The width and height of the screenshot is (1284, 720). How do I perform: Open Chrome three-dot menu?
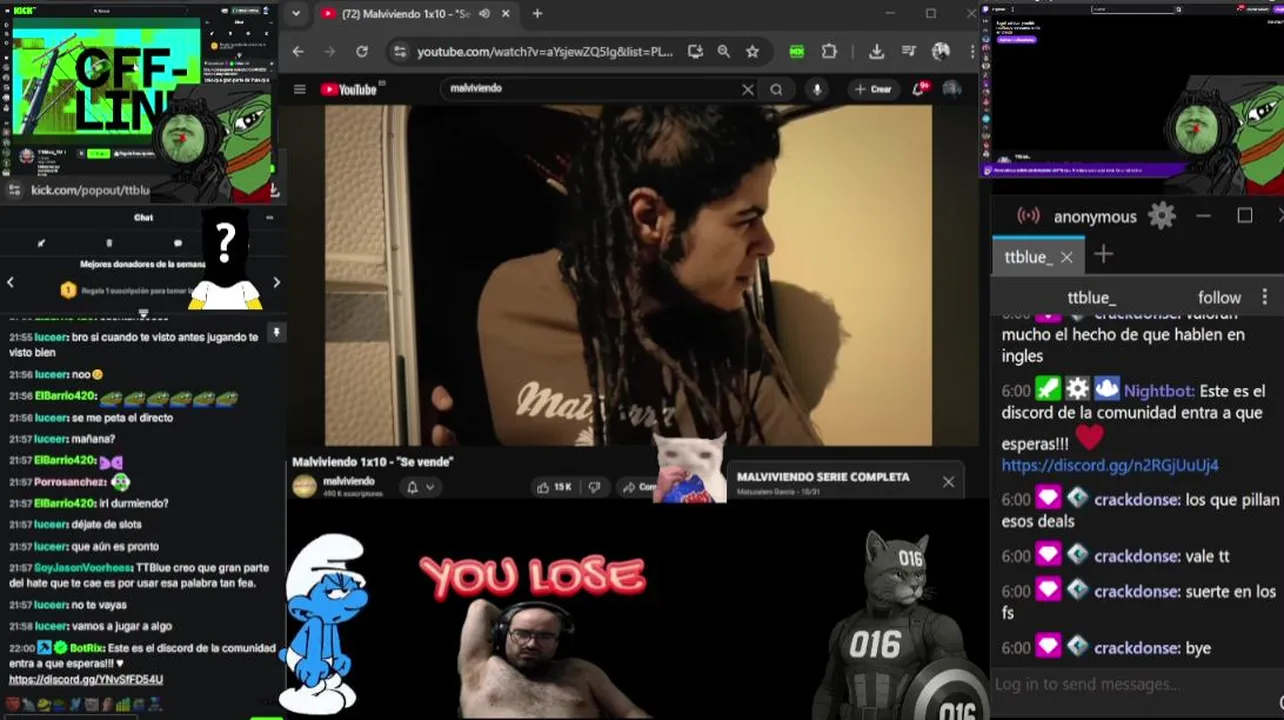click(972, 51)
